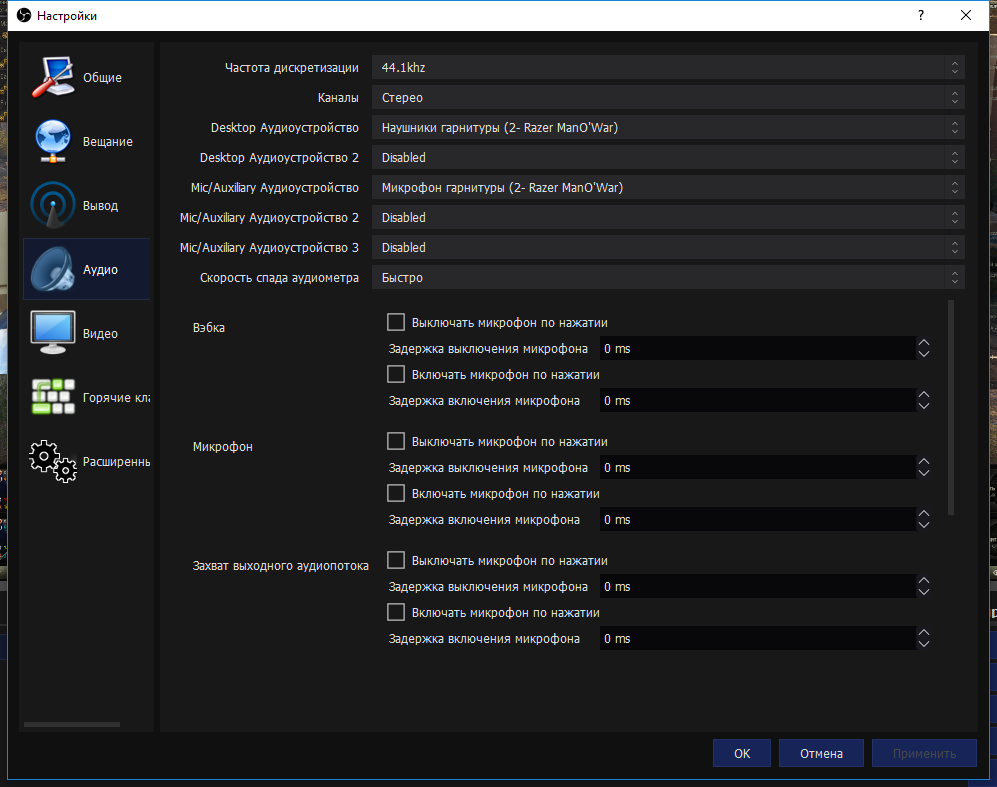The height and width of the screenshot is (787, 997).
Task: Enable Выключать микрофон по нажатии for Вэбка
Action: click(396, 322)
